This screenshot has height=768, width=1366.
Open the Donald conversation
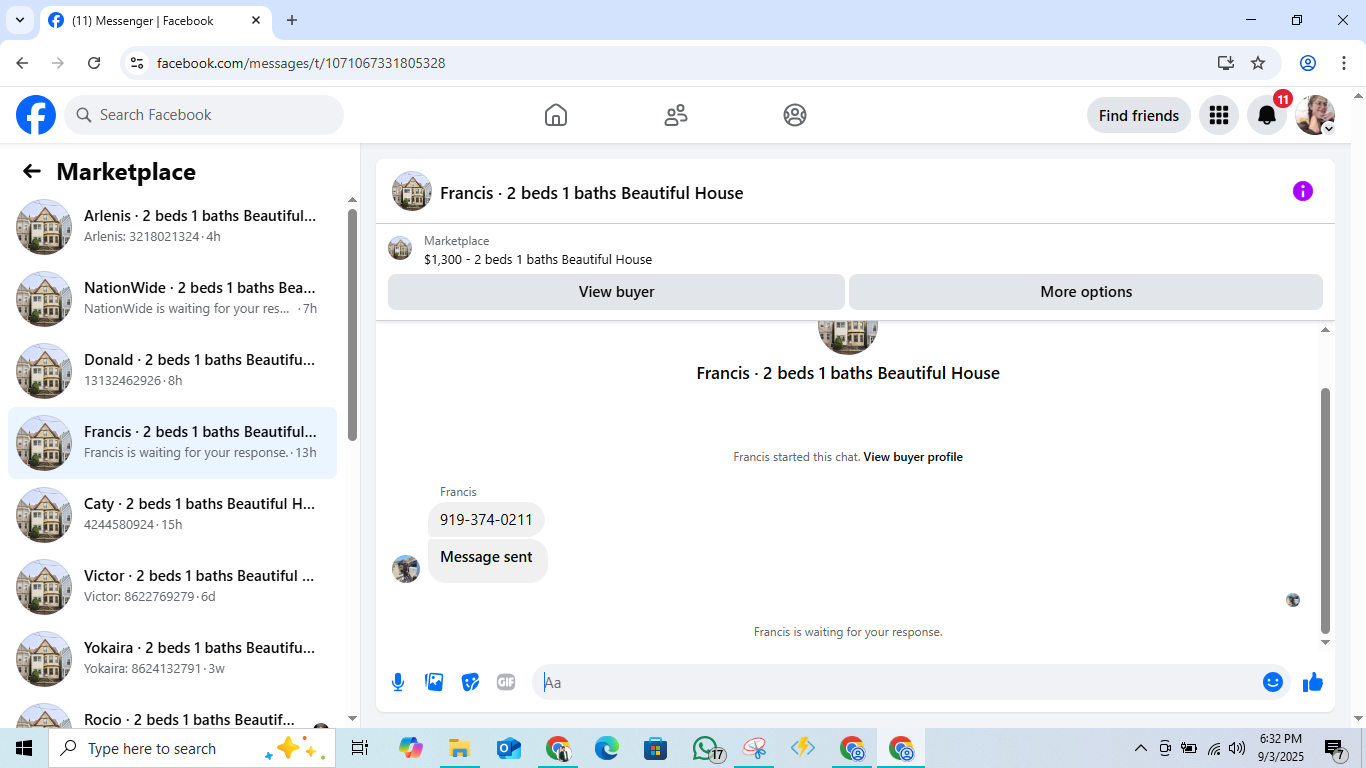pyautogui.click(x=172, y=371)
